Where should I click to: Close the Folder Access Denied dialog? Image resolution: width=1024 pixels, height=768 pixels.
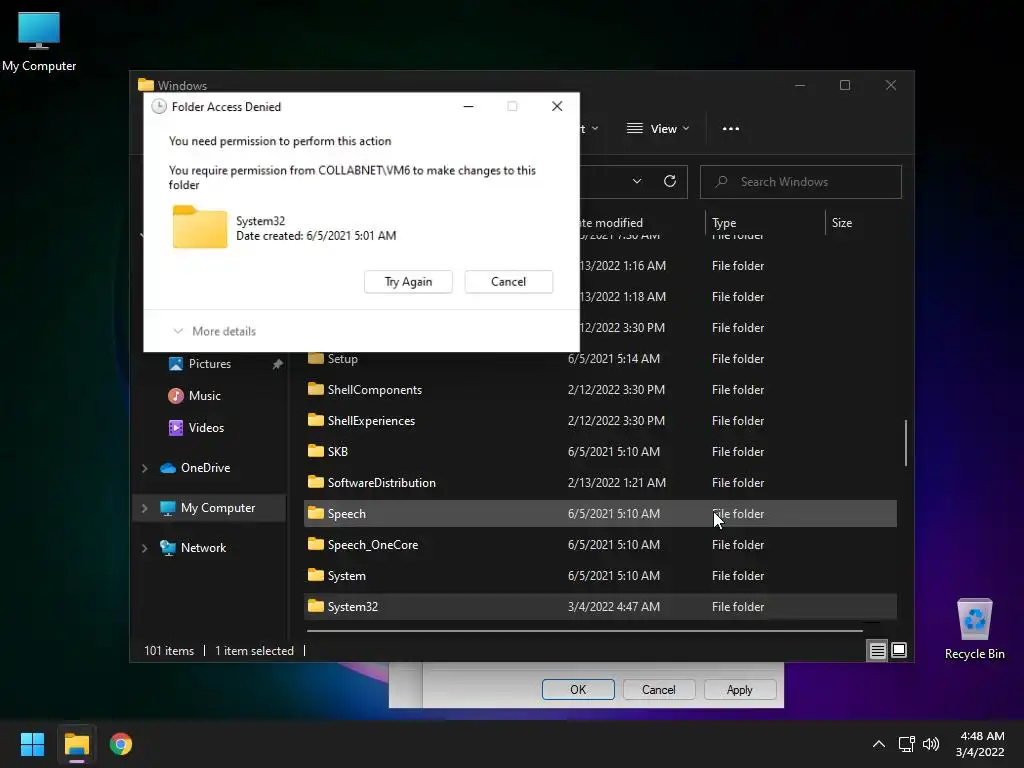[556, 106]
